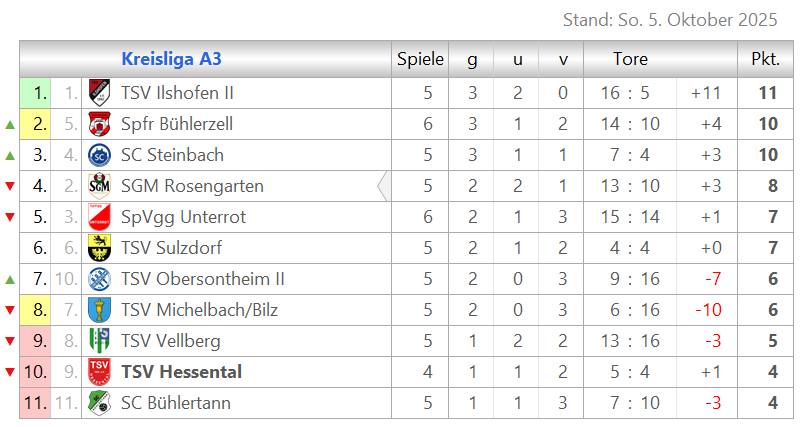Open the Kreisliga A3 league link

coord(171,59)
